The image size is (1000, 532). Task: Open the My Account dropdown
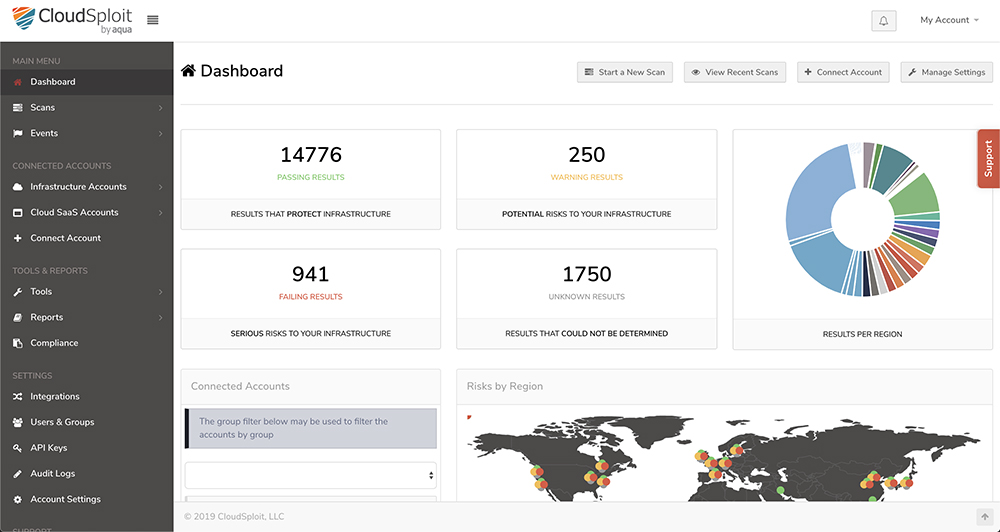click(x=949, y=20)
